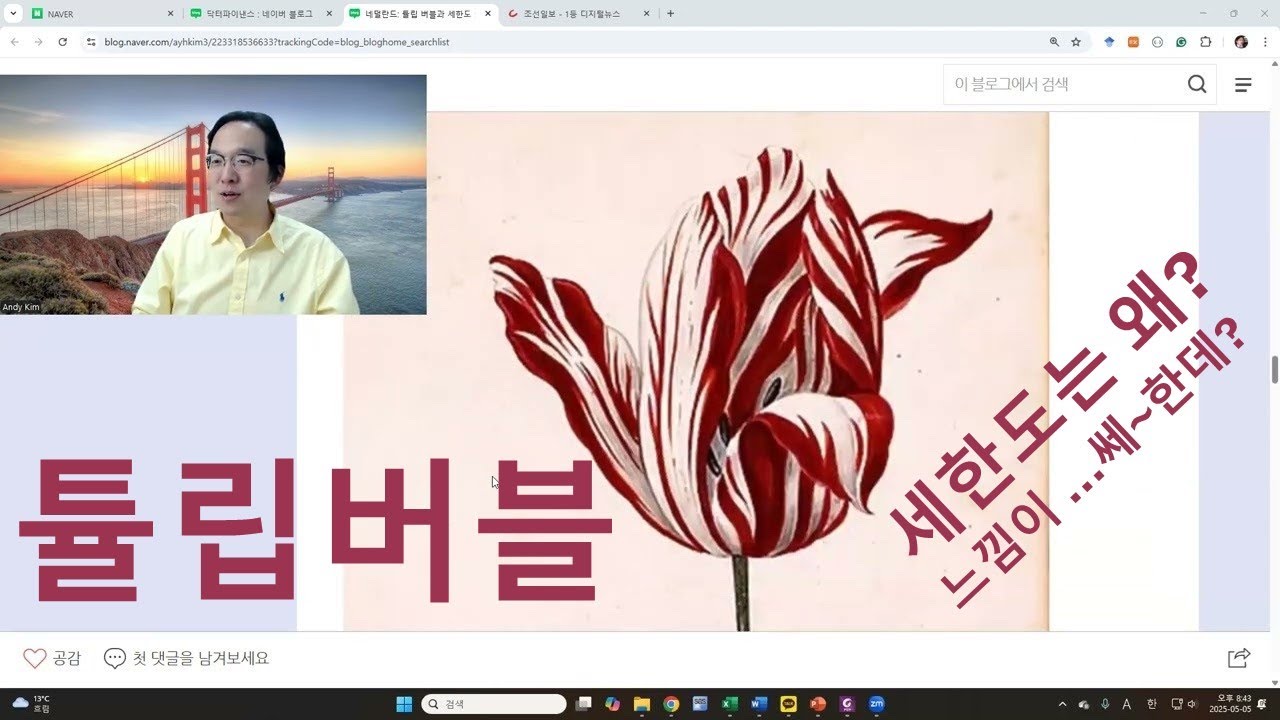Click the Andy Kim webcam overlay
This screenshot has width=1280, height=720.
point(213,194)
